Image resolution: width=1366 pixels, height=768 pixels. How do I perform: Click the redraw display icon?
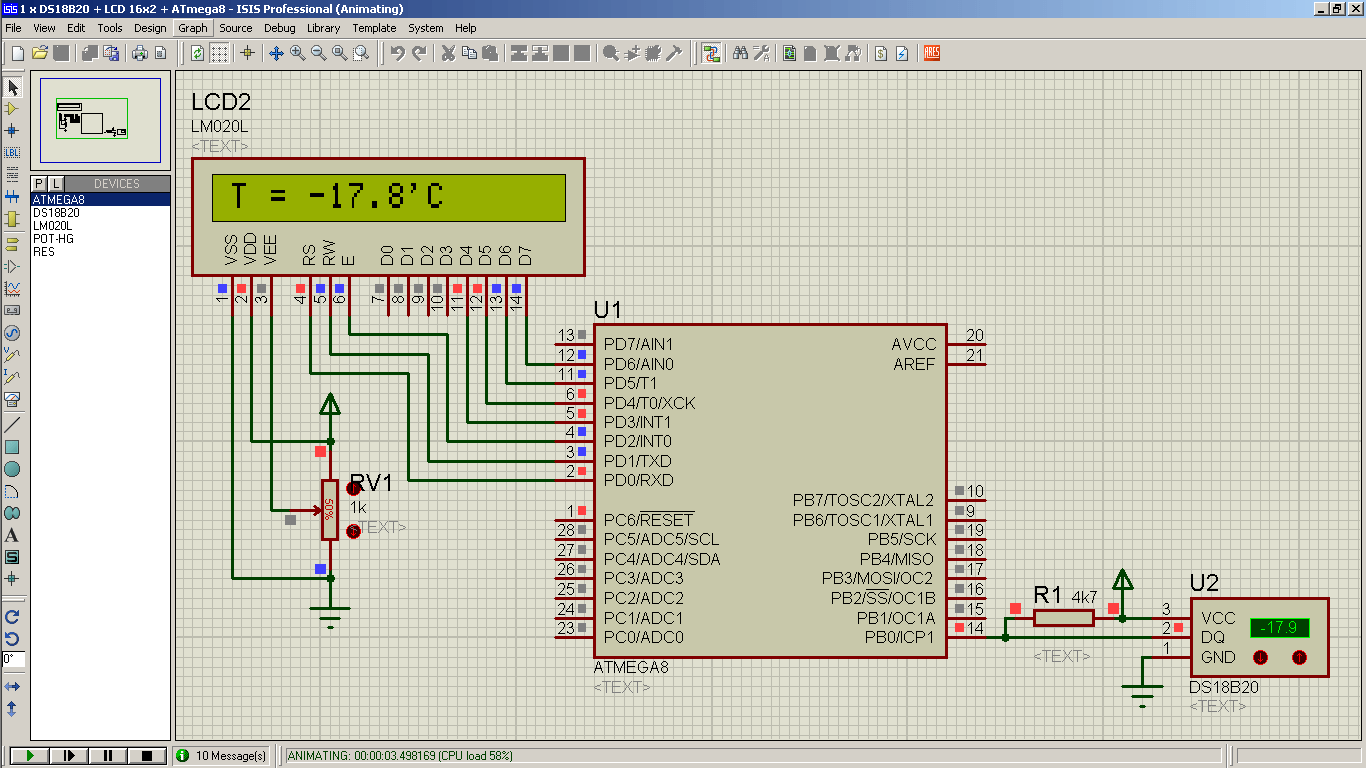tap(198, 53)
